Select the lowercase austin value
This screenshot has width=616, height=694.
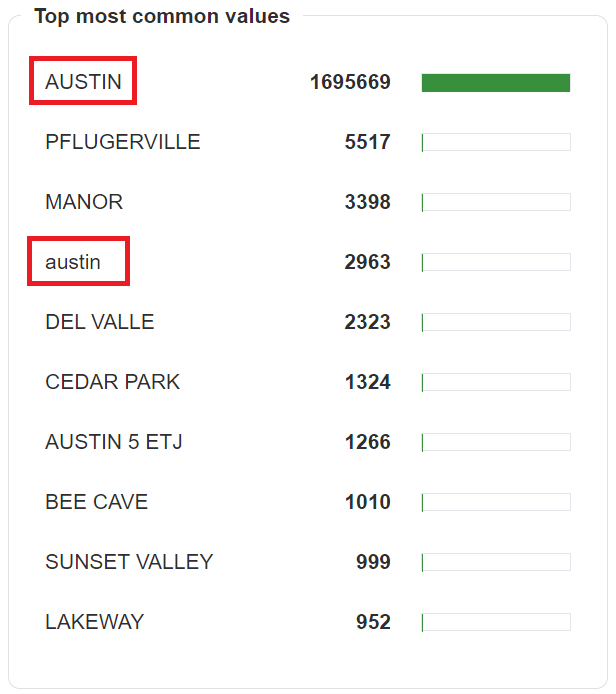click(x=73, y=262)
